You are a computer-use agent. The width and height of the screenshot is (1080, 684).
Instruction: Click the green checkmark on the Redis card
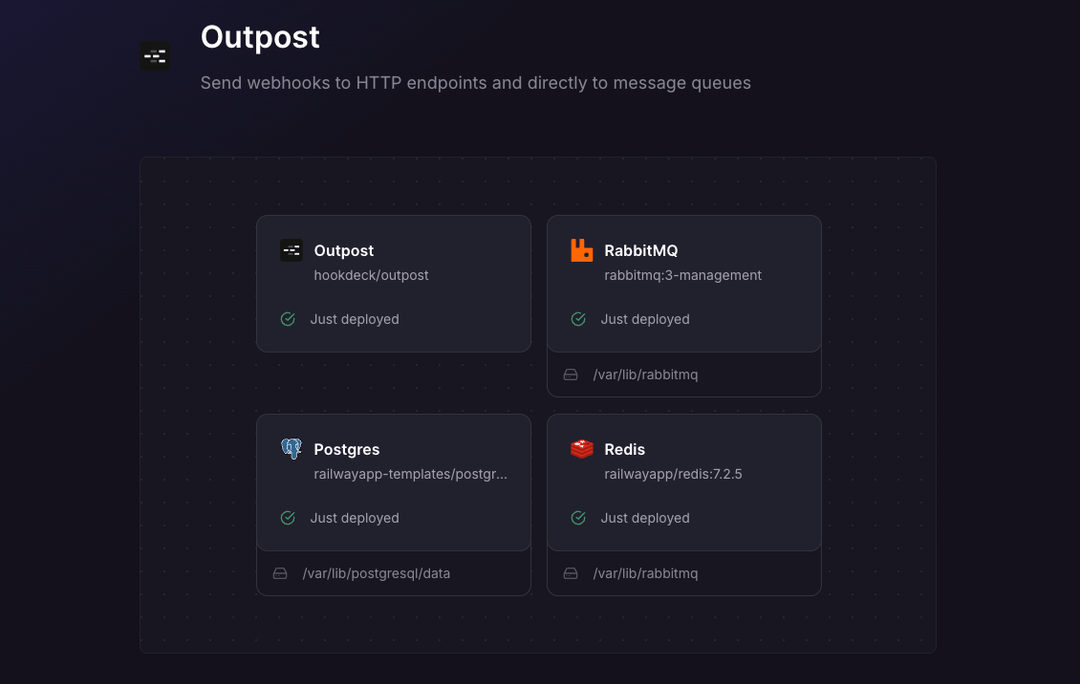[577, 518]
